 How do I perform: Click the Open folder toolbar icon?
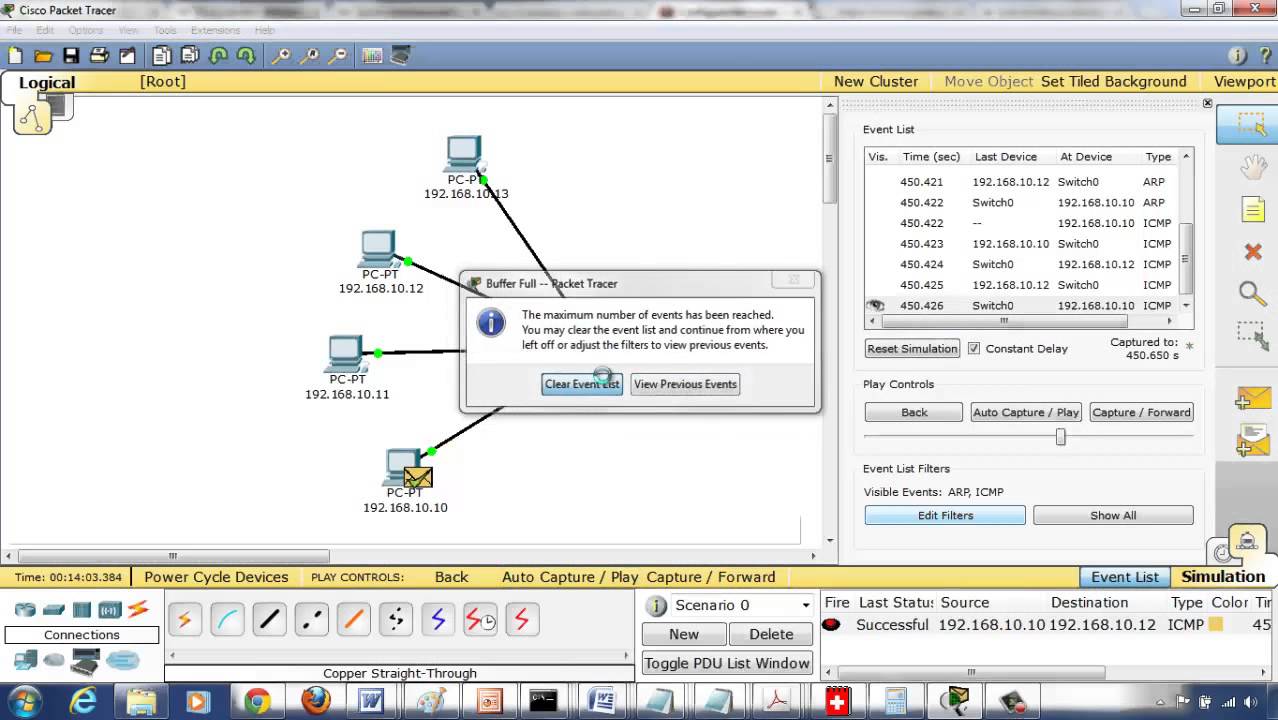click(x=43, y=56)
